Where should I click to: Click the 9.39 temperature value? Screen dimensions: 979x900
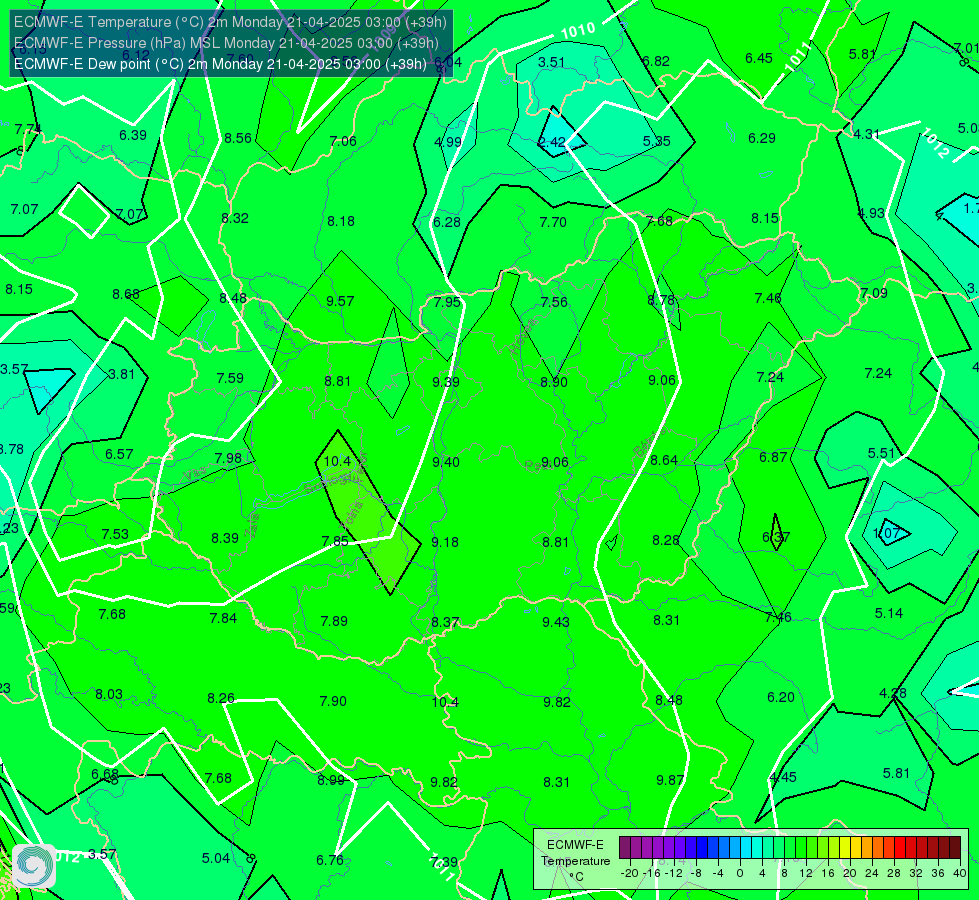point(446,382)
